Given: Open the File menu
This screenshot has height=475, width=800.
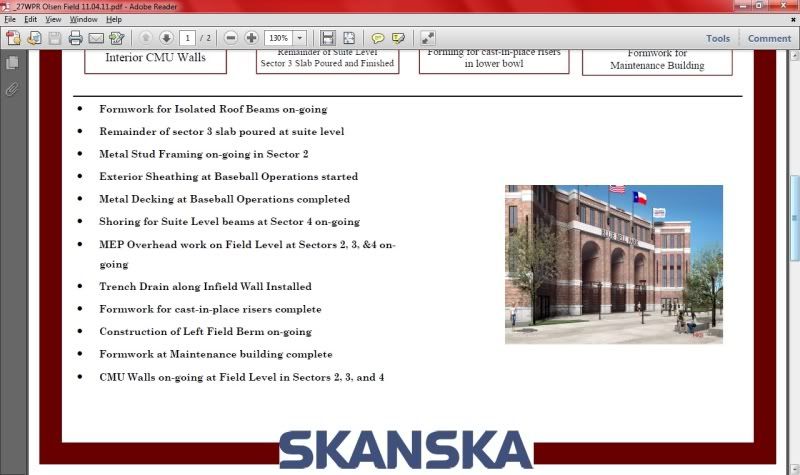Looking at the screenshot, I should pyautogui.click(x=10, y=19).
